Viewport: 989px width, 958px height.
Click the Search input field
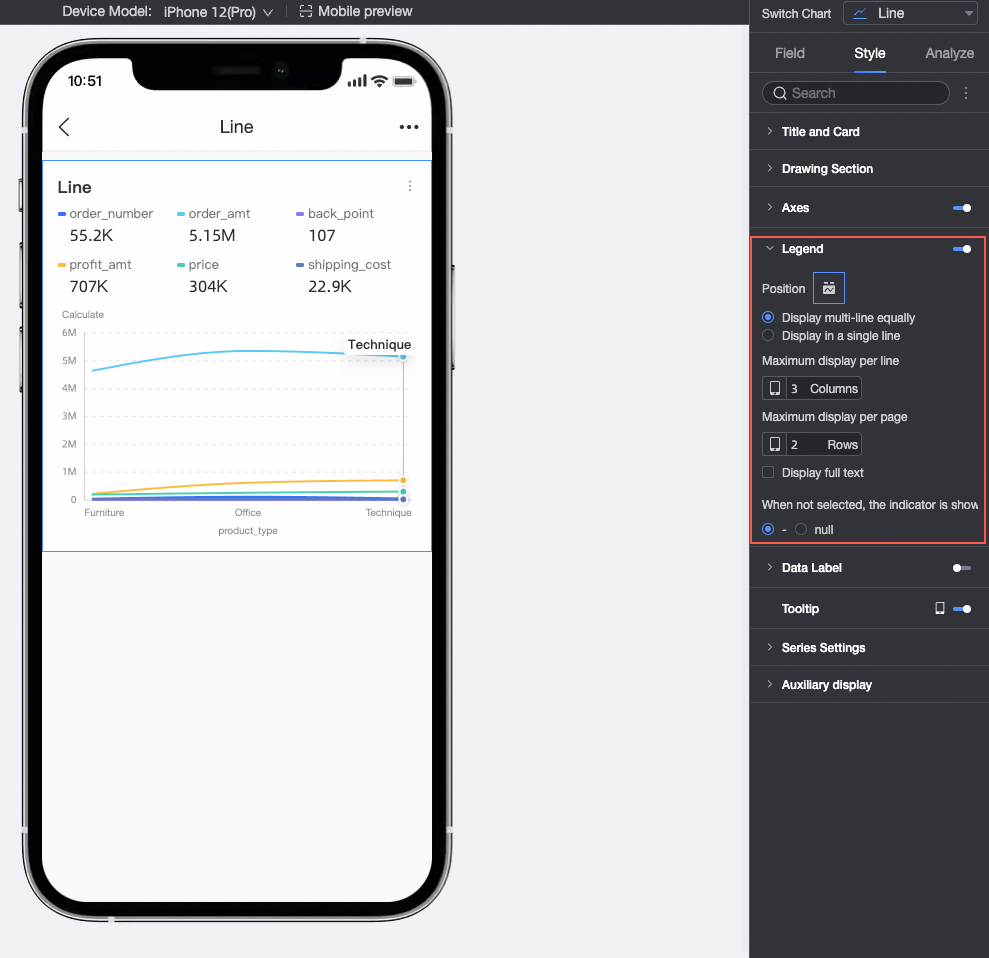tap(856, 93)
